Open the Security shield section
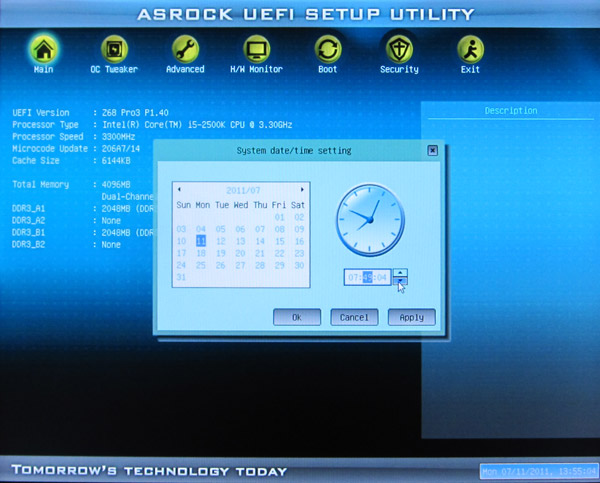This screenshot has height=483, width=600. tap(399, 50)
